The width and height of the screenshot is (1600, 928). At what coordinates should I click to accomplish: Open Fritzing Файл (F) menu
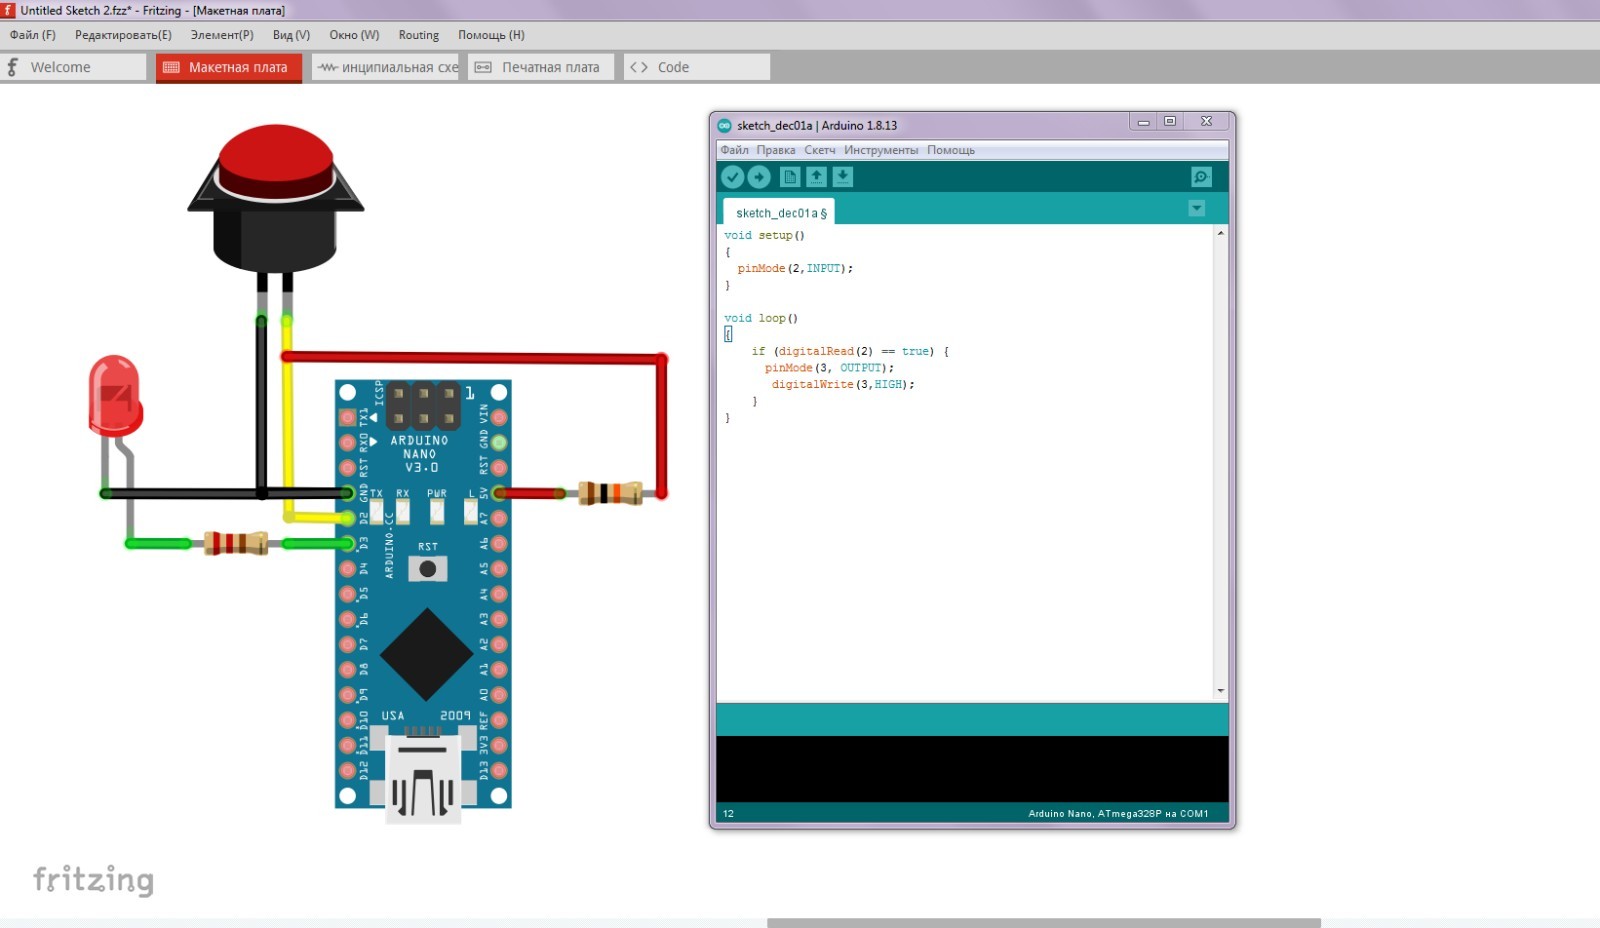tap(33, 35)
